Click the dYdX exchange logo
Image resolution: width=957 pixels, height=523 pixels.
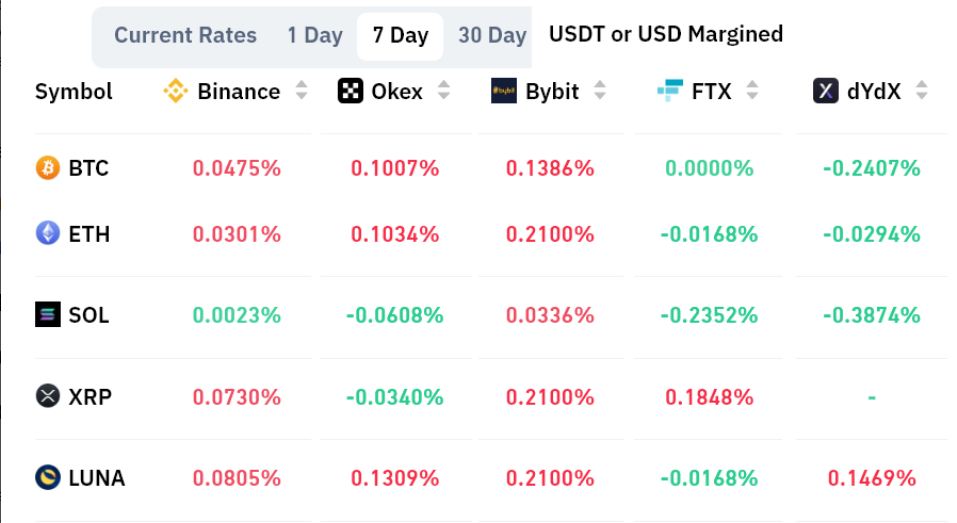tap(825, 92)
